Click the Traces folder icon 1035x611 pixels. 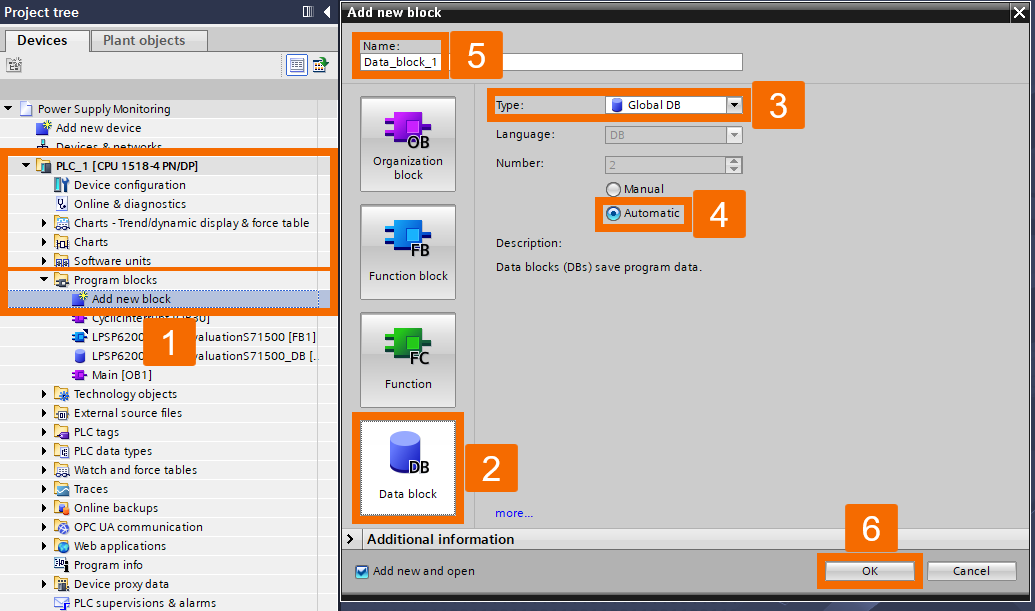click(x=61, y=489)
